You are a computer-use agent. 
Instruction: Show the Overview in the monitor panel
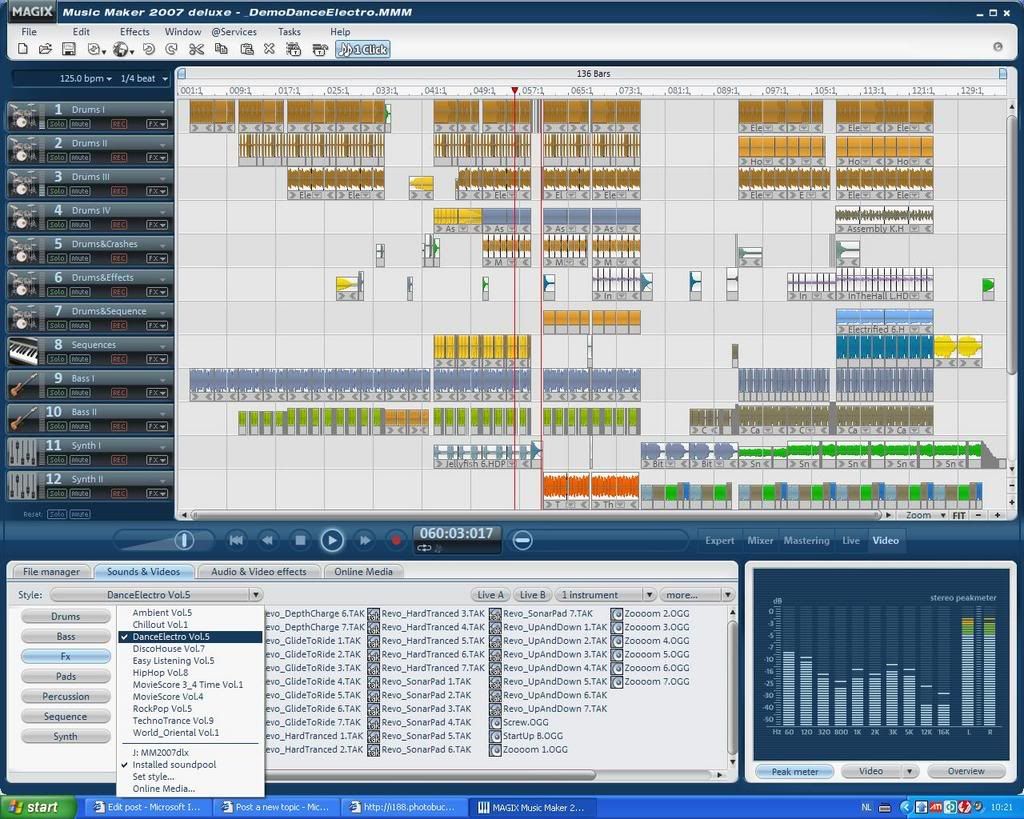pyautogui.click(x=966, y=771)
